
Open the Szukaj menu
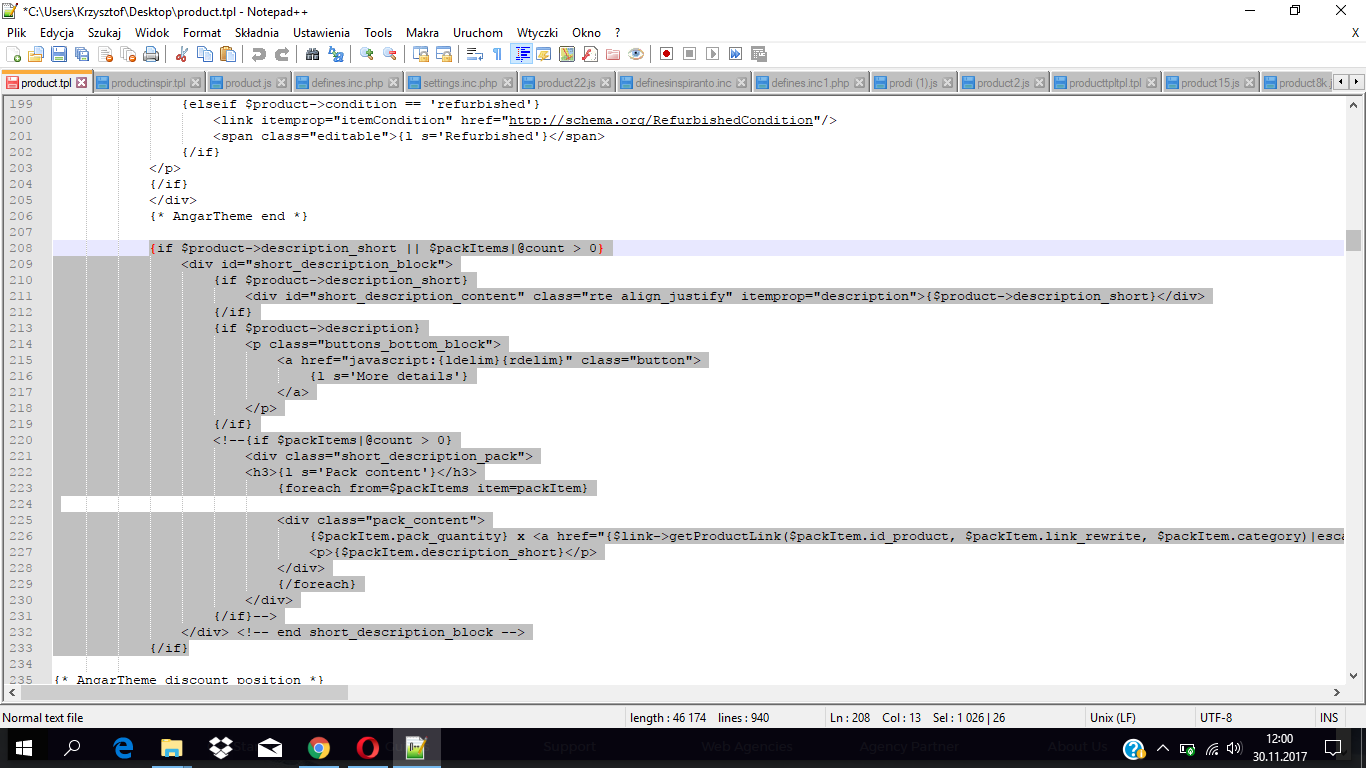[104, 33]
